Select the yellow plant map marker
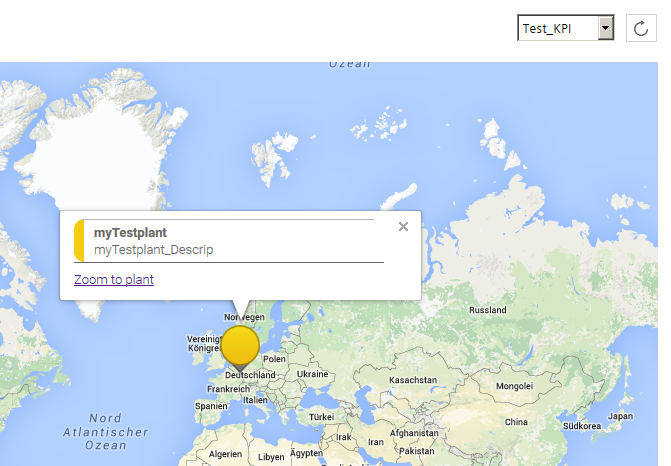The height and width of the screenshot is (466, 671). [x=240, y=347]
